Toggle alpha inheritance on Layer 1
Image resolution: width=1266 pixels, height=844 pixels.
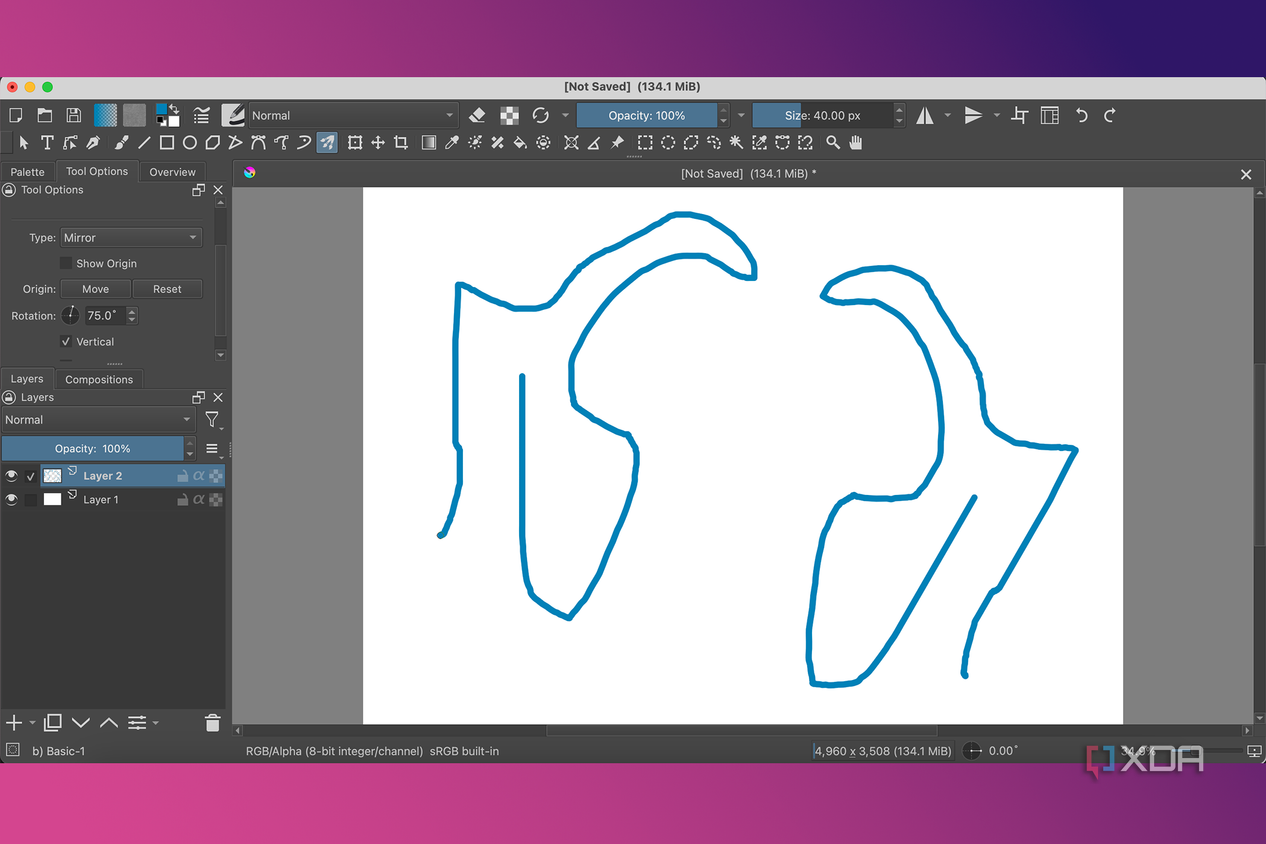[199, 499]
